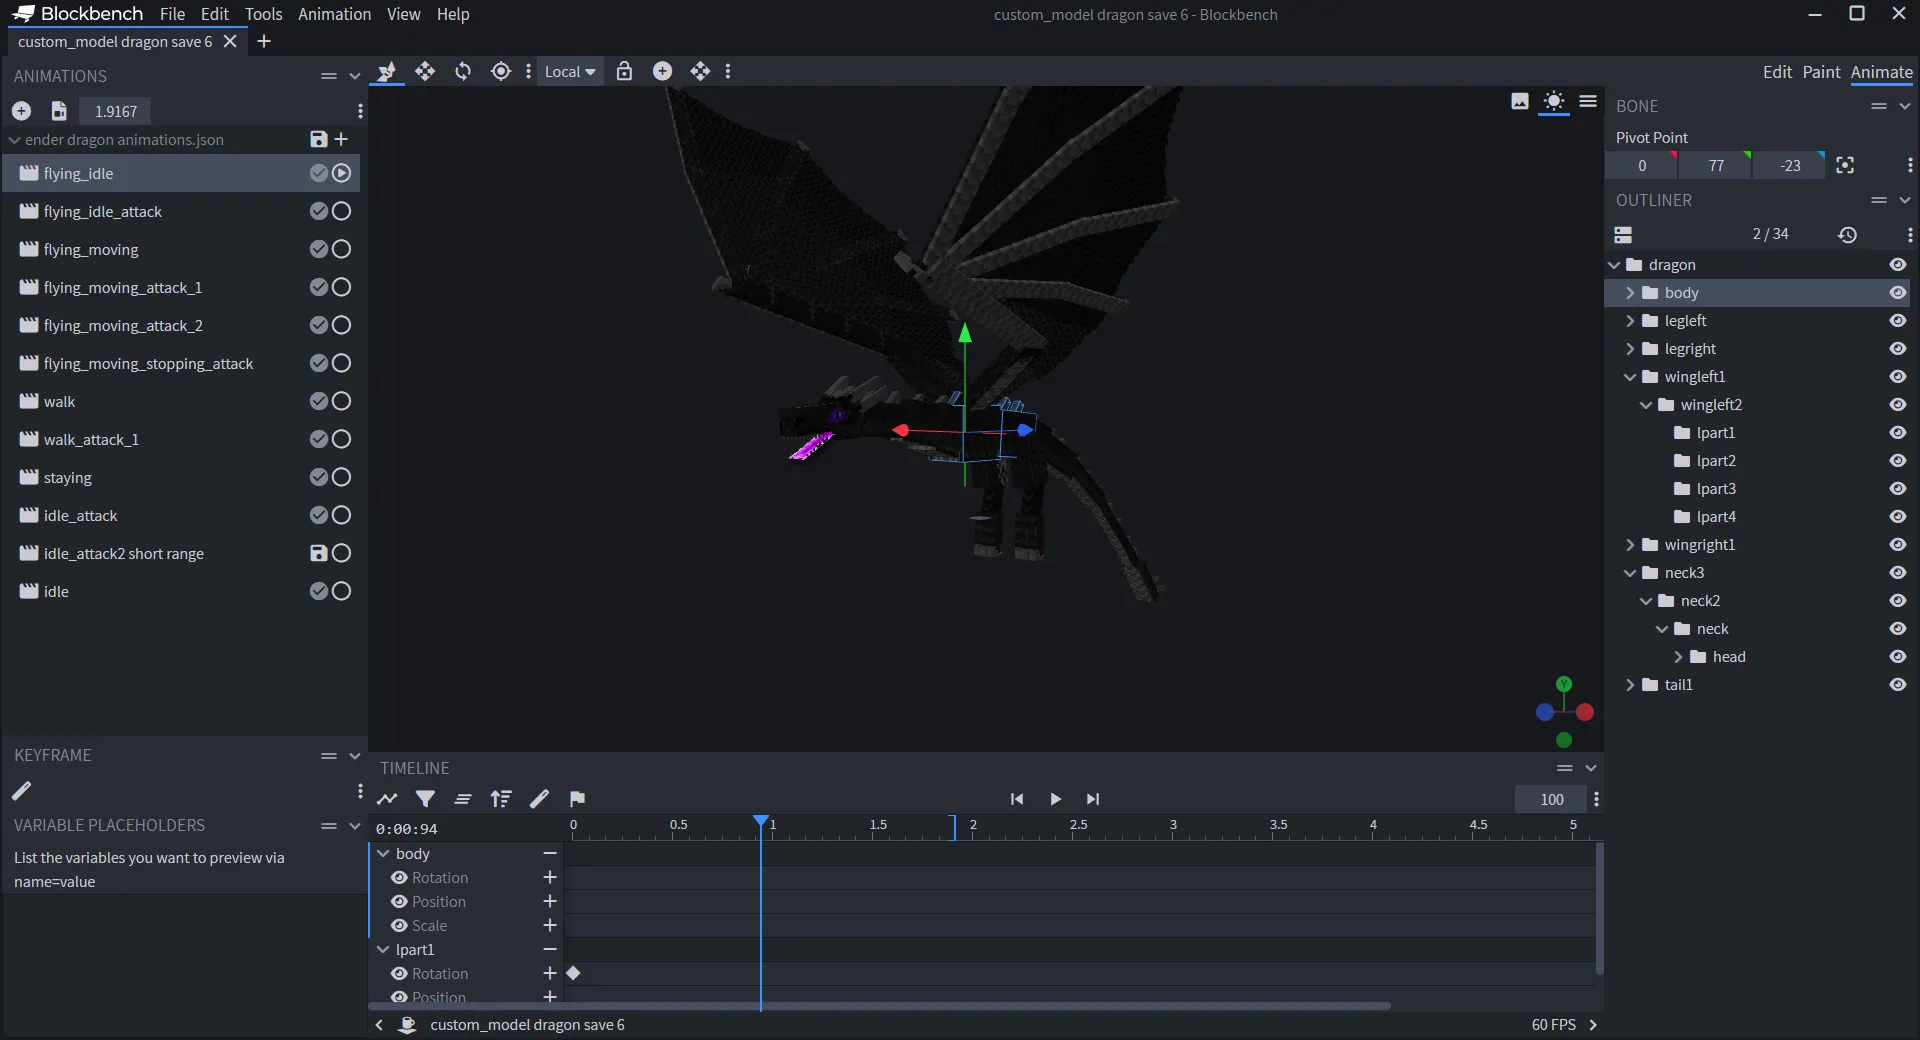Toggle body Scale channel visibility

pos(399,925)
